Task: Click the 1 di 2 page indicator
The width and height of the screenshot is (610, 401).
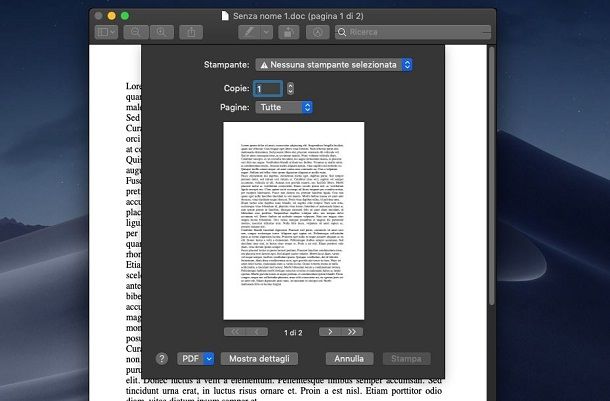Action: 293,333
